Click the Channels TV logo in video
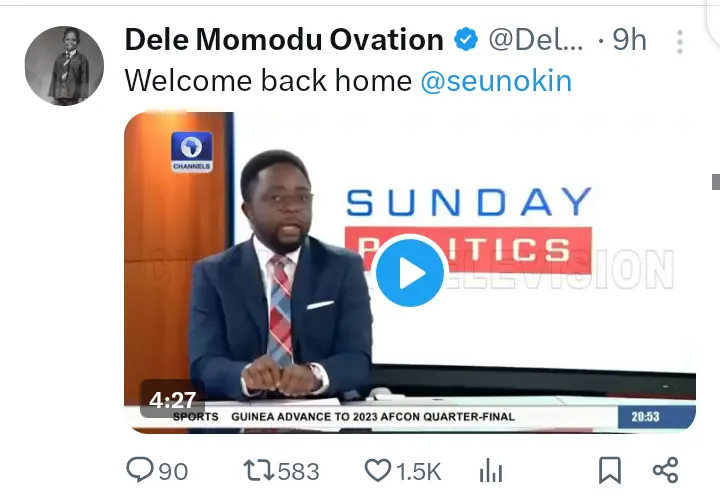 click(x=191, y=152)
